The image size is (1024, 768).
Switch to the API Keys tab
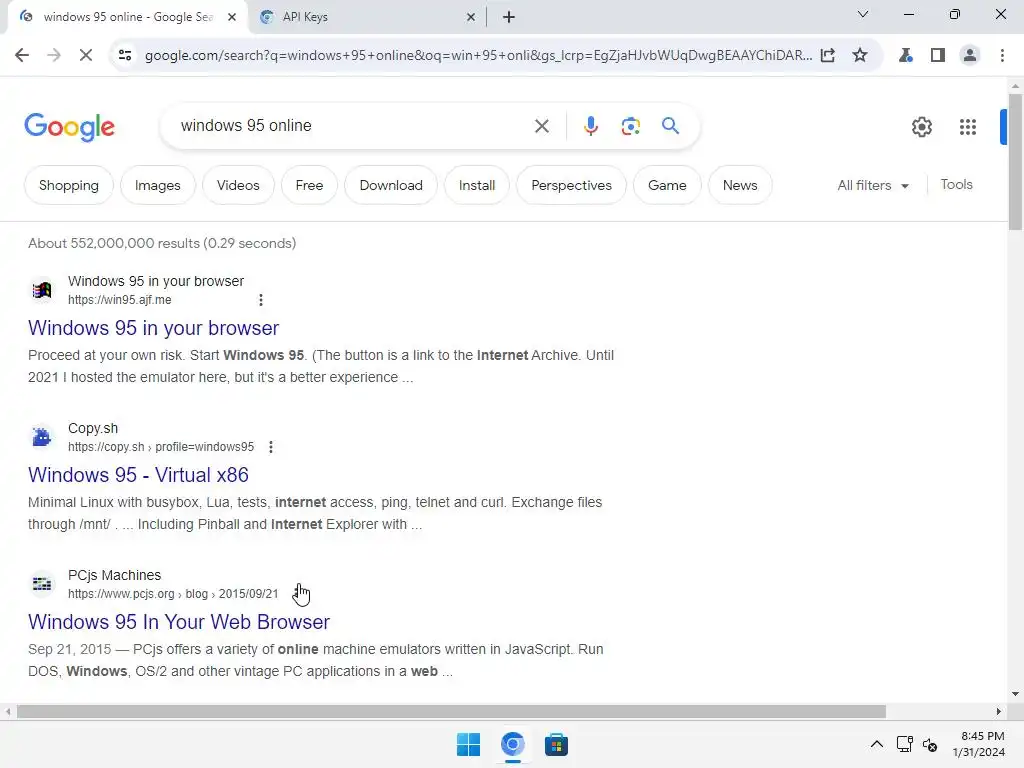click(x=366, y=17)
